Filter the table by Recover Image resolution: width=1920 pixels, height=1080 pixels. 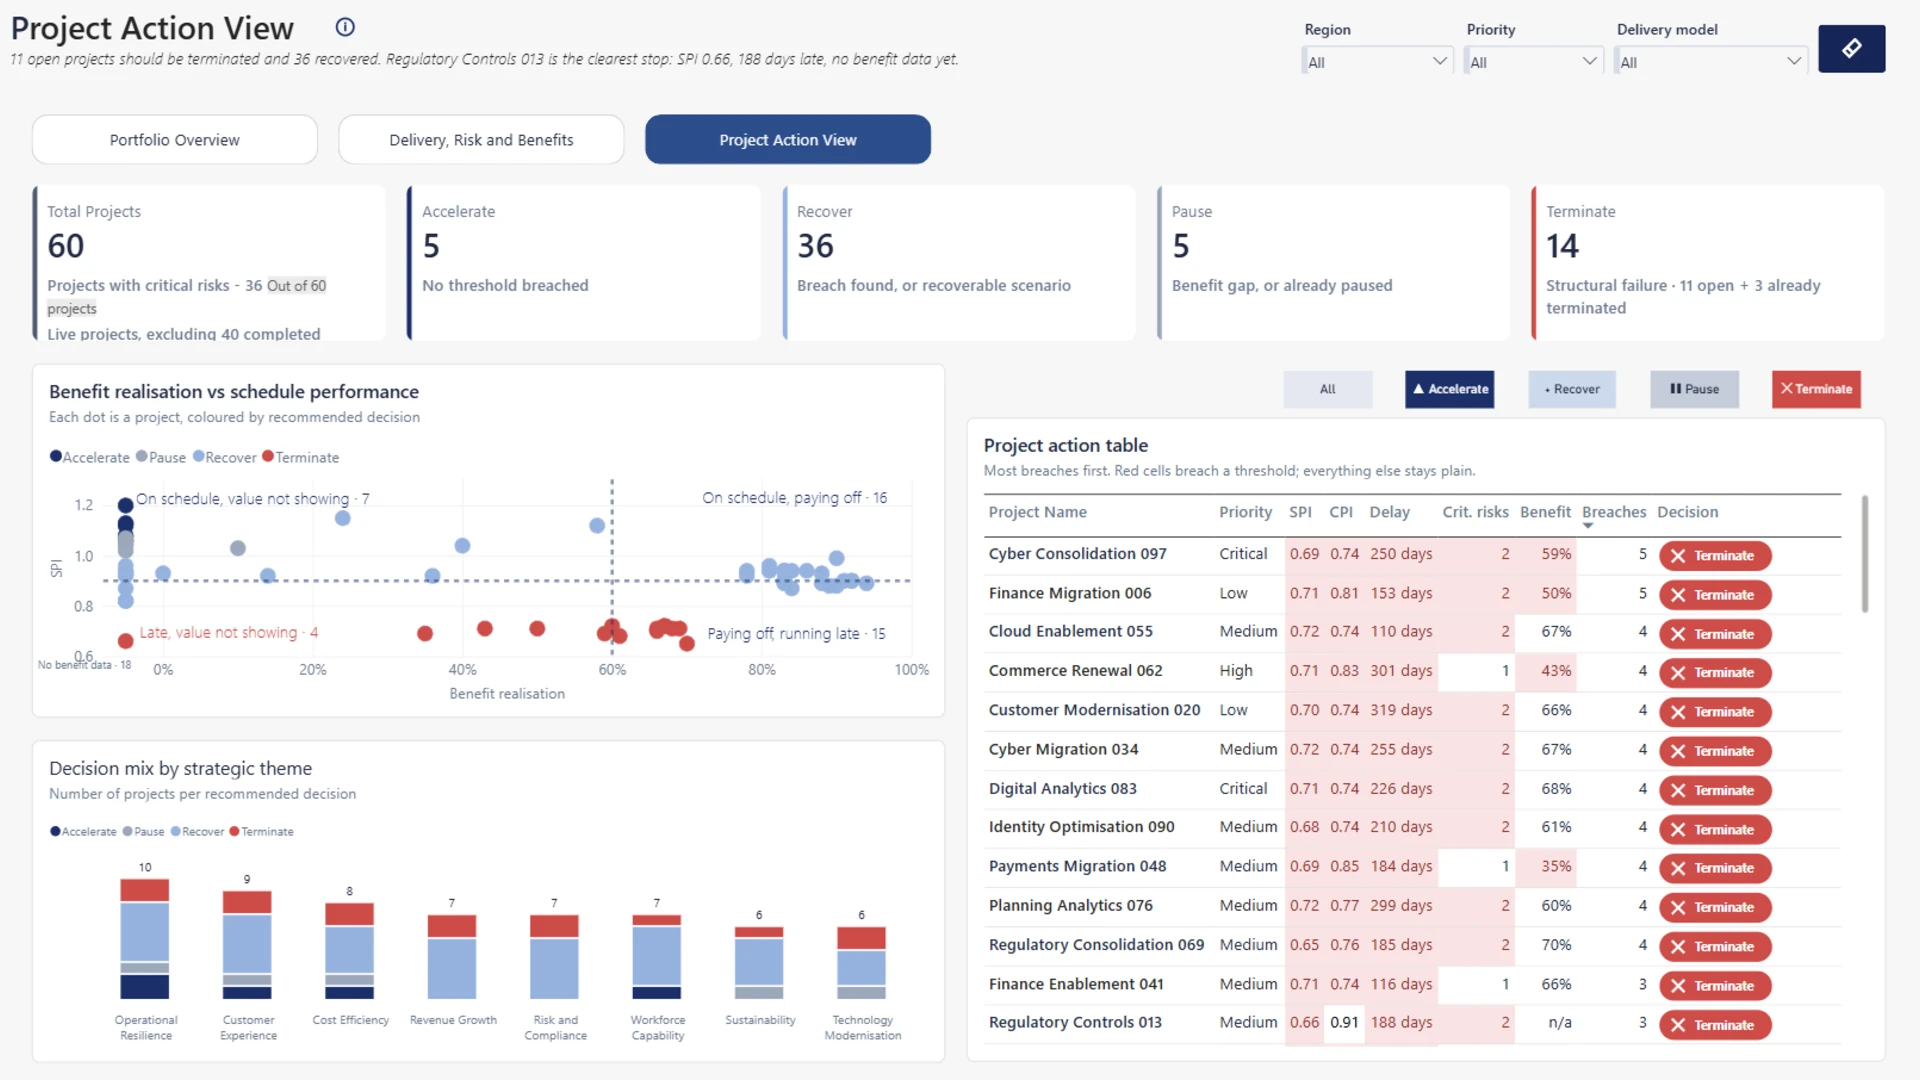pos(1572,389)
